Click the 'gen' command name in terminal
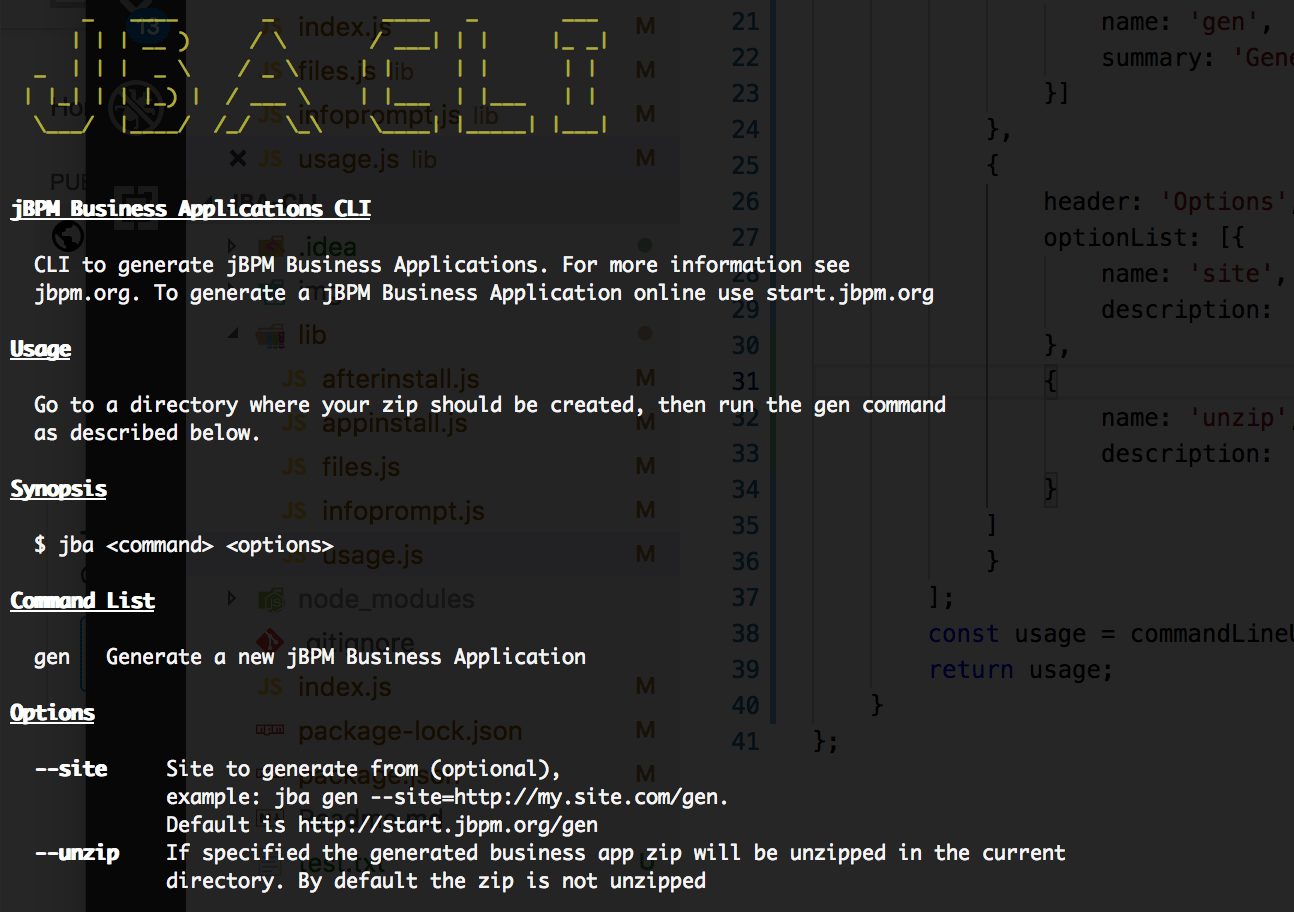Viewport: 1294px width, 912px height. 52,657
